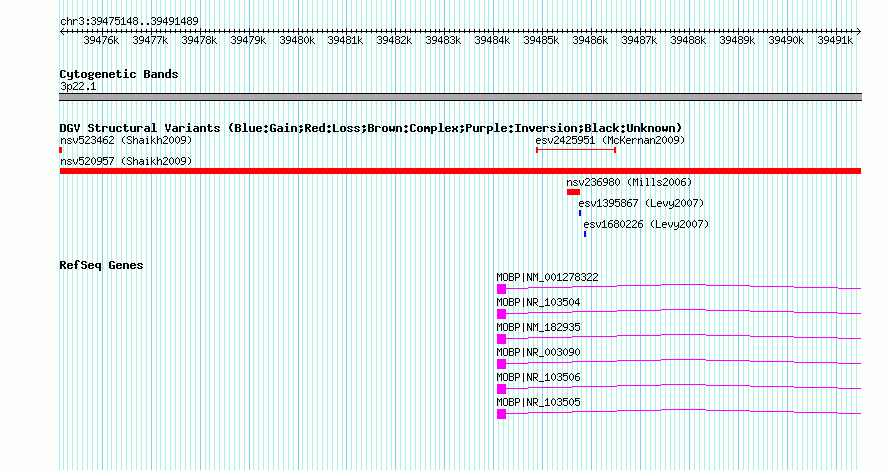Click the gray 3p22.1 cytoband bar
The width and height of the screenshot is (890, 470).
click(460, 97)
